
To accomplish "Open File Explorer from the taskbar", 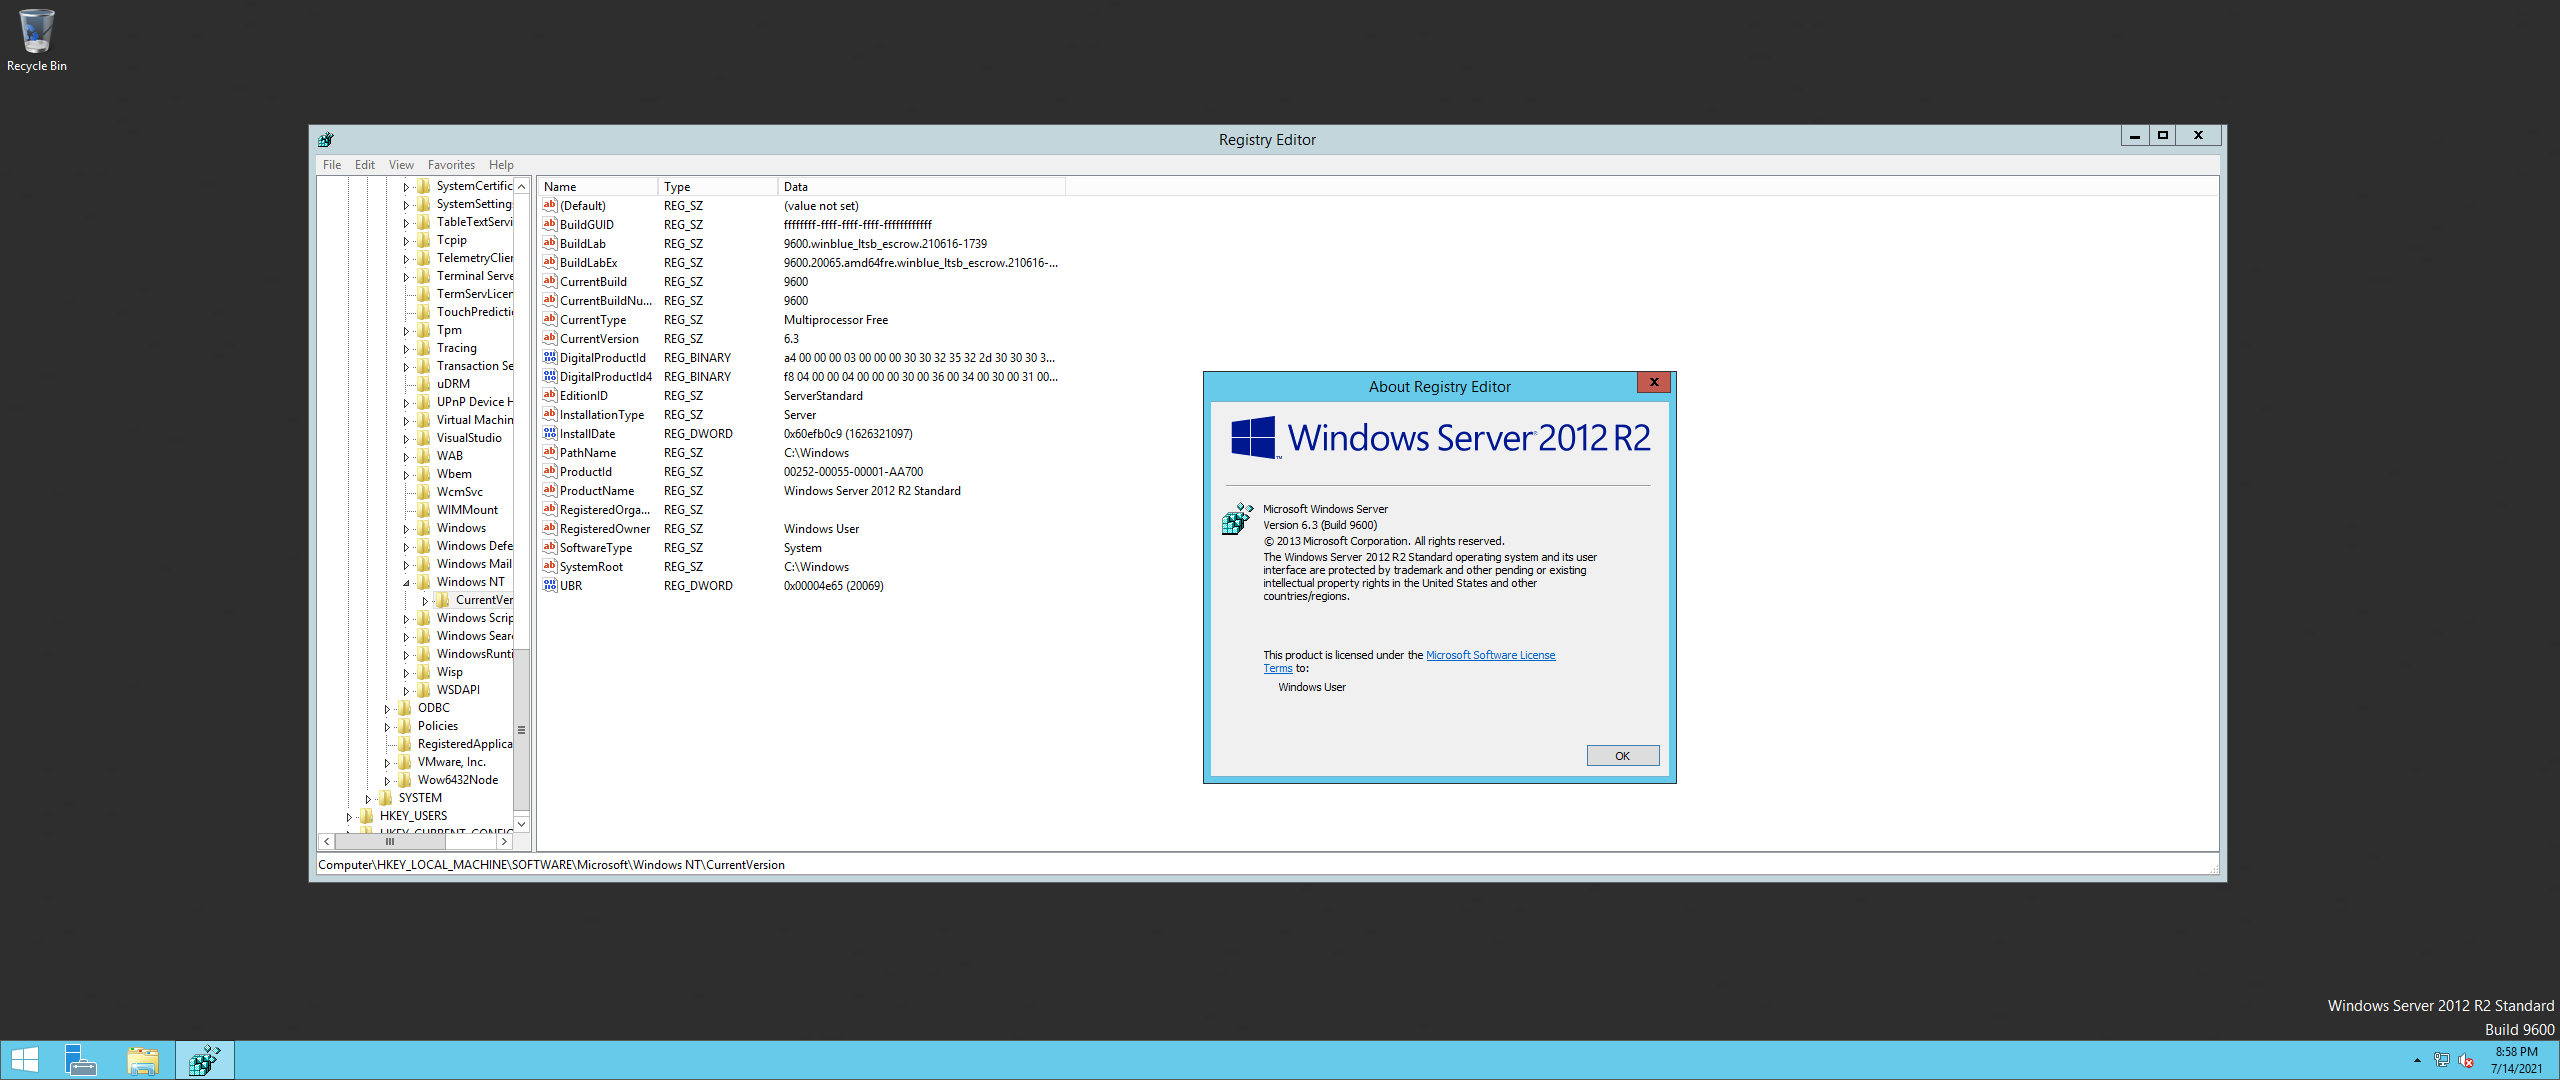I will tap(142, 1060).
